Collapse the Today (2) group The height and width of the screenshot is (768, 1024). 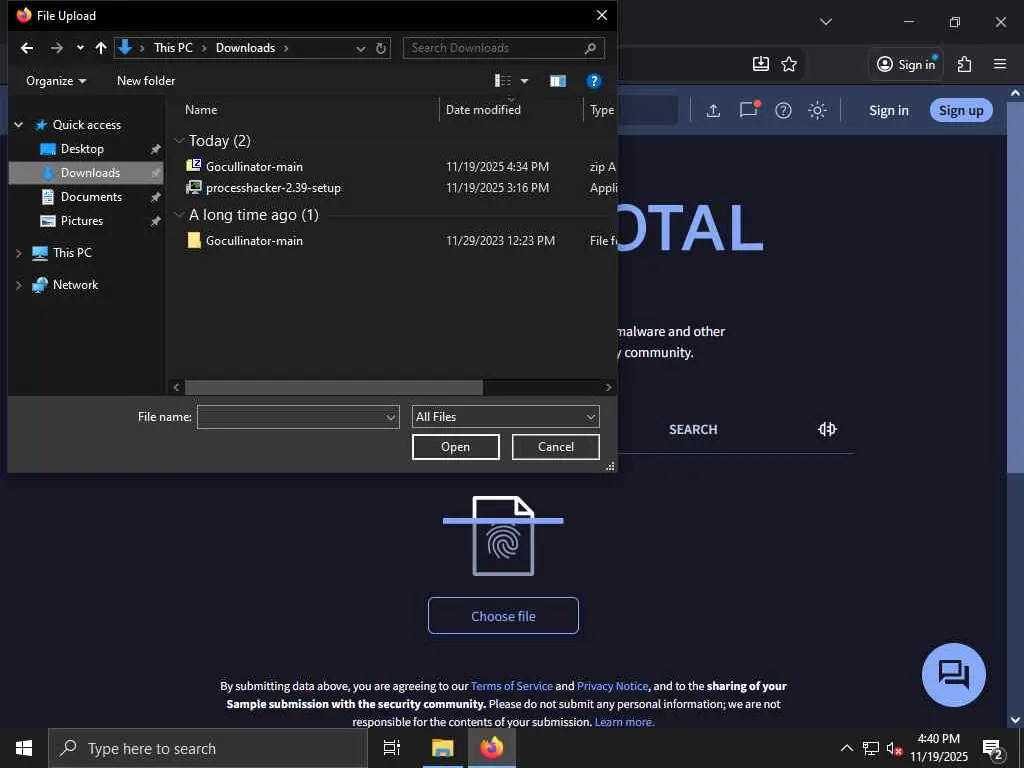click(x=180, y=141)
